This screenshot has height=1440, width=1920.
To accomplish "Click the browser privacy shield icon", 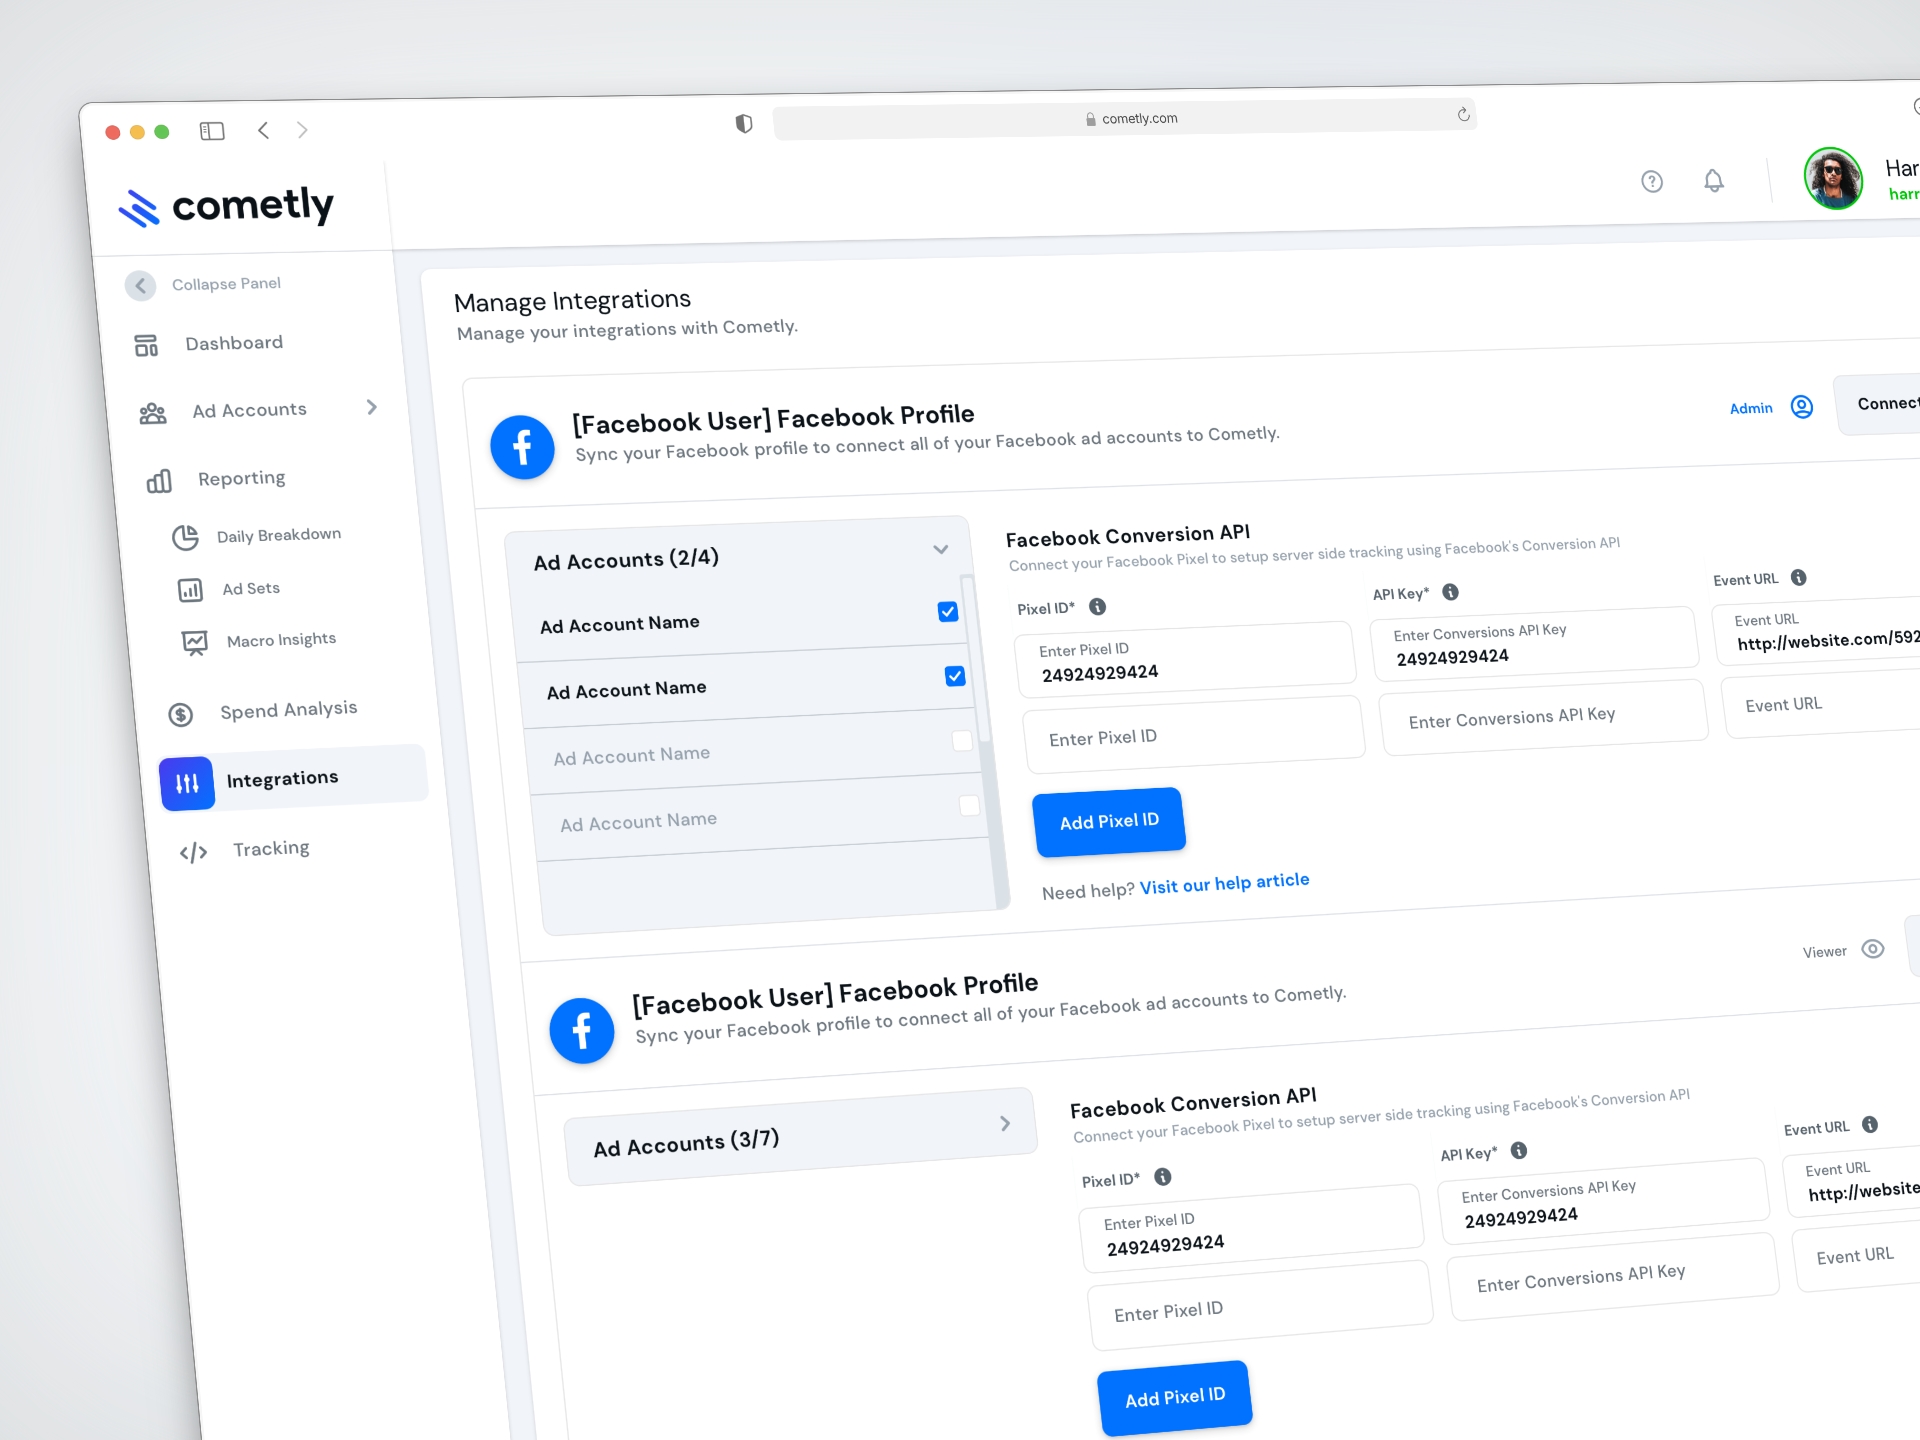I will point(744,123).
